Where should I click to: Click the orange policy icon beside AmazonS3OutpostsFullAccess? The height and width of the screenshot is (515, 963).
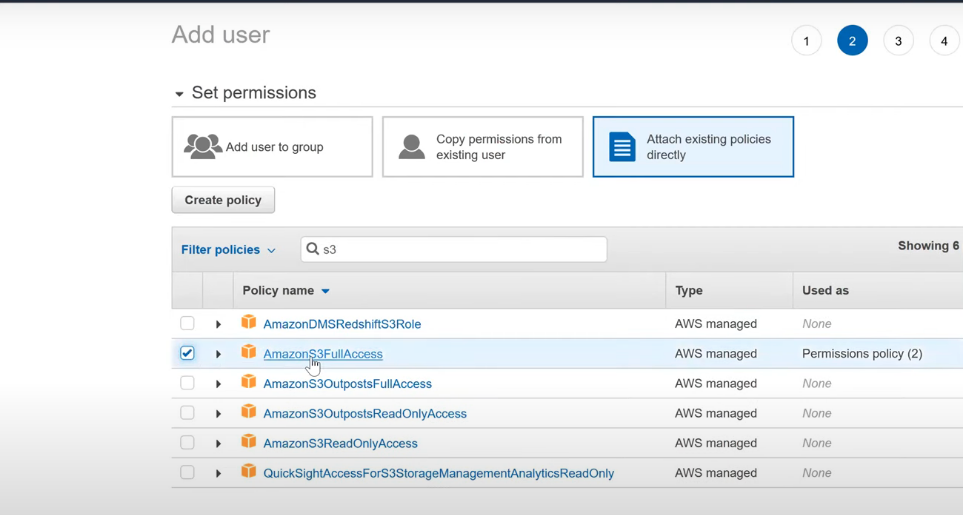[249, 382]
